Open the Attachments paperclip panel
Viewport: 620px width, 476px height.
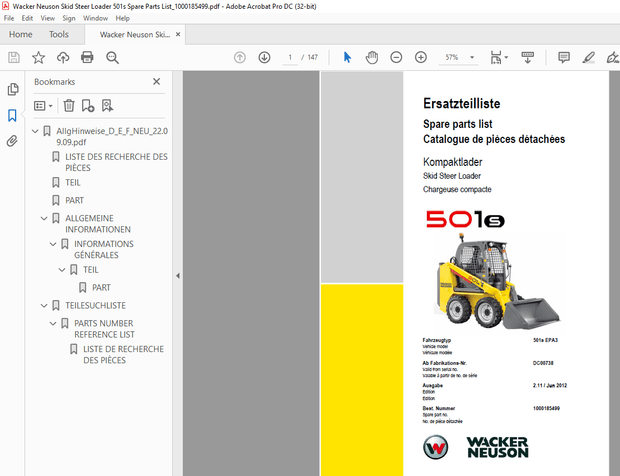point(12,141)
